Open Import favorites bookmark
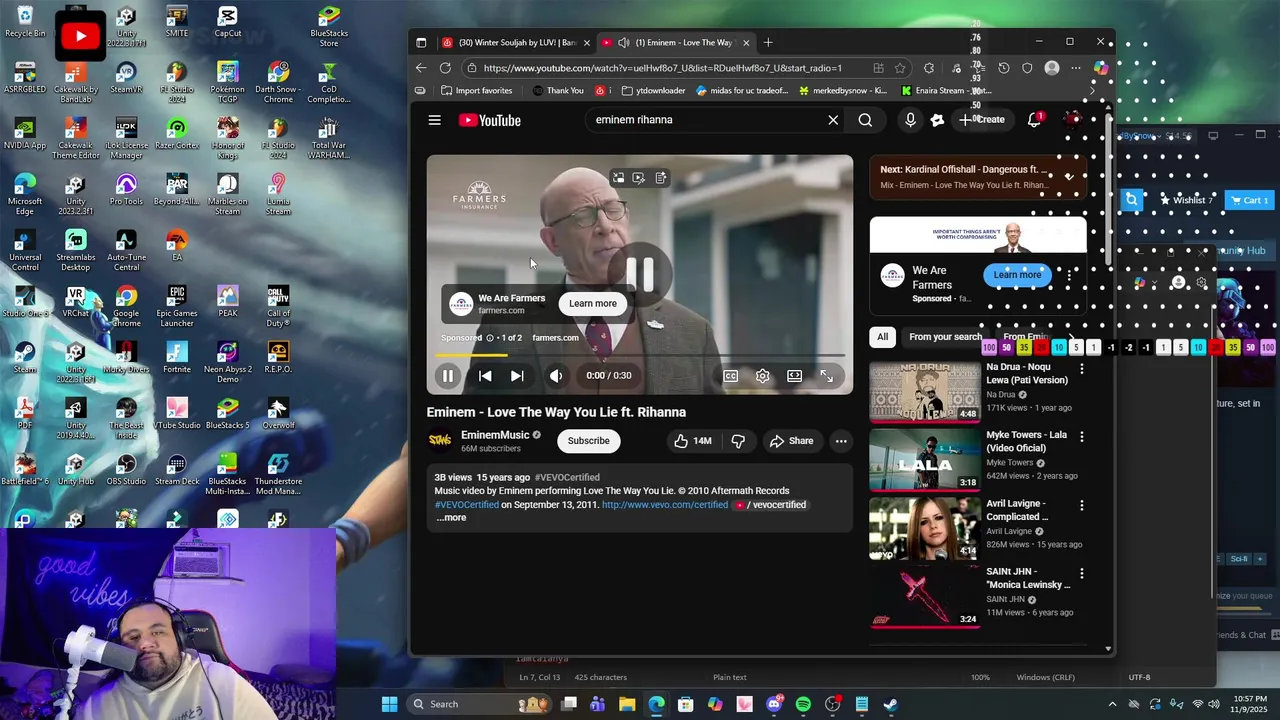The image size is (1280, 720). 475,90
